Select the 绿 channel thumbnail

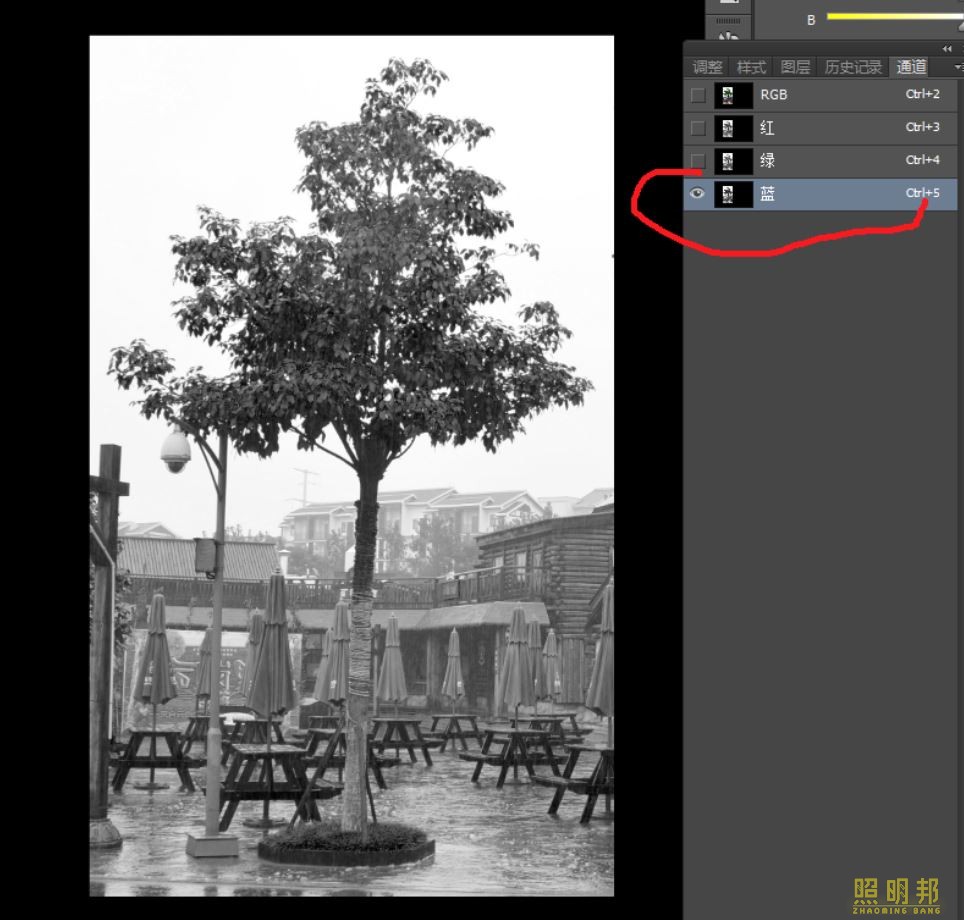pos(733,161)
